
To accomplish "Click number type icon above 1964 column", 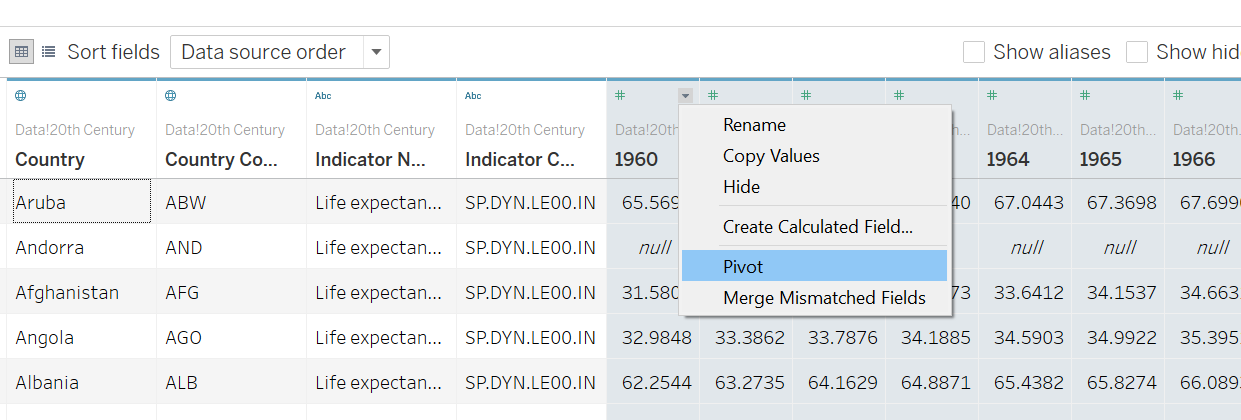I will (x=992, y=96).
